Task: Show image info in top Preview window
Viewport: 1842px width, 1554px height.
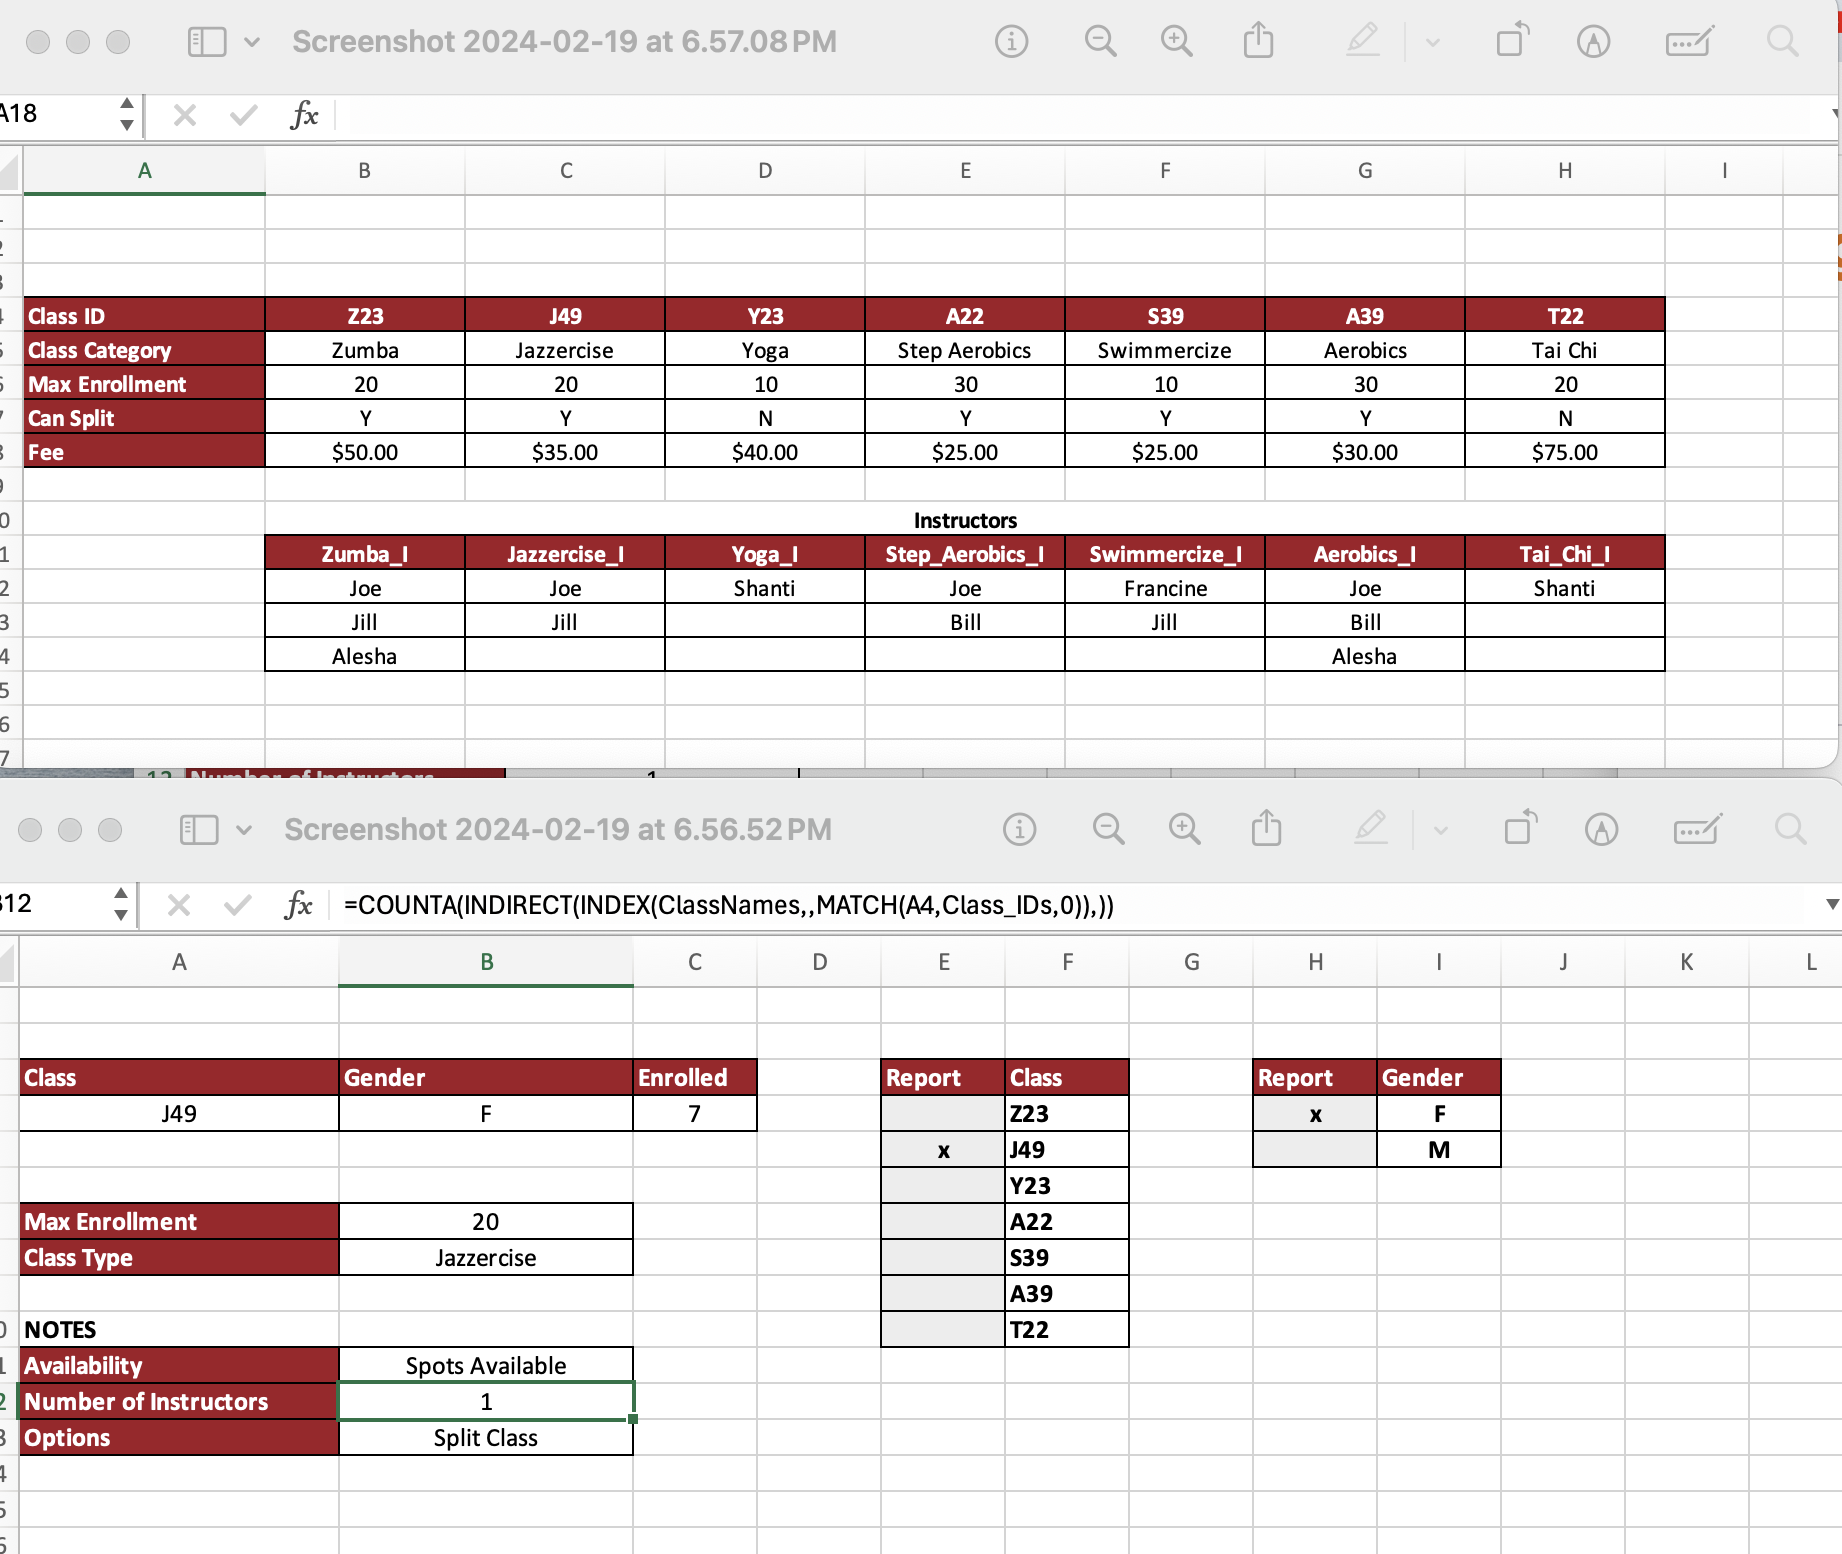Action: point(1011,42)
